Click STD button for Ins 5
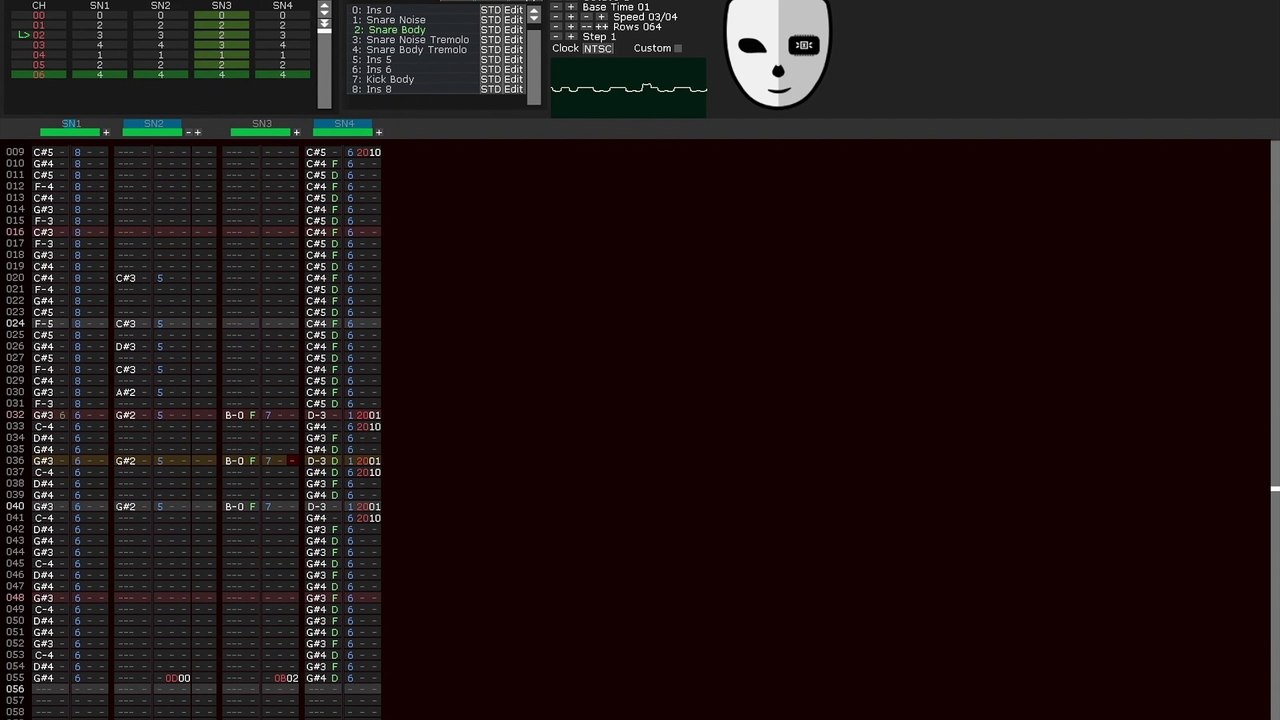 490,60
